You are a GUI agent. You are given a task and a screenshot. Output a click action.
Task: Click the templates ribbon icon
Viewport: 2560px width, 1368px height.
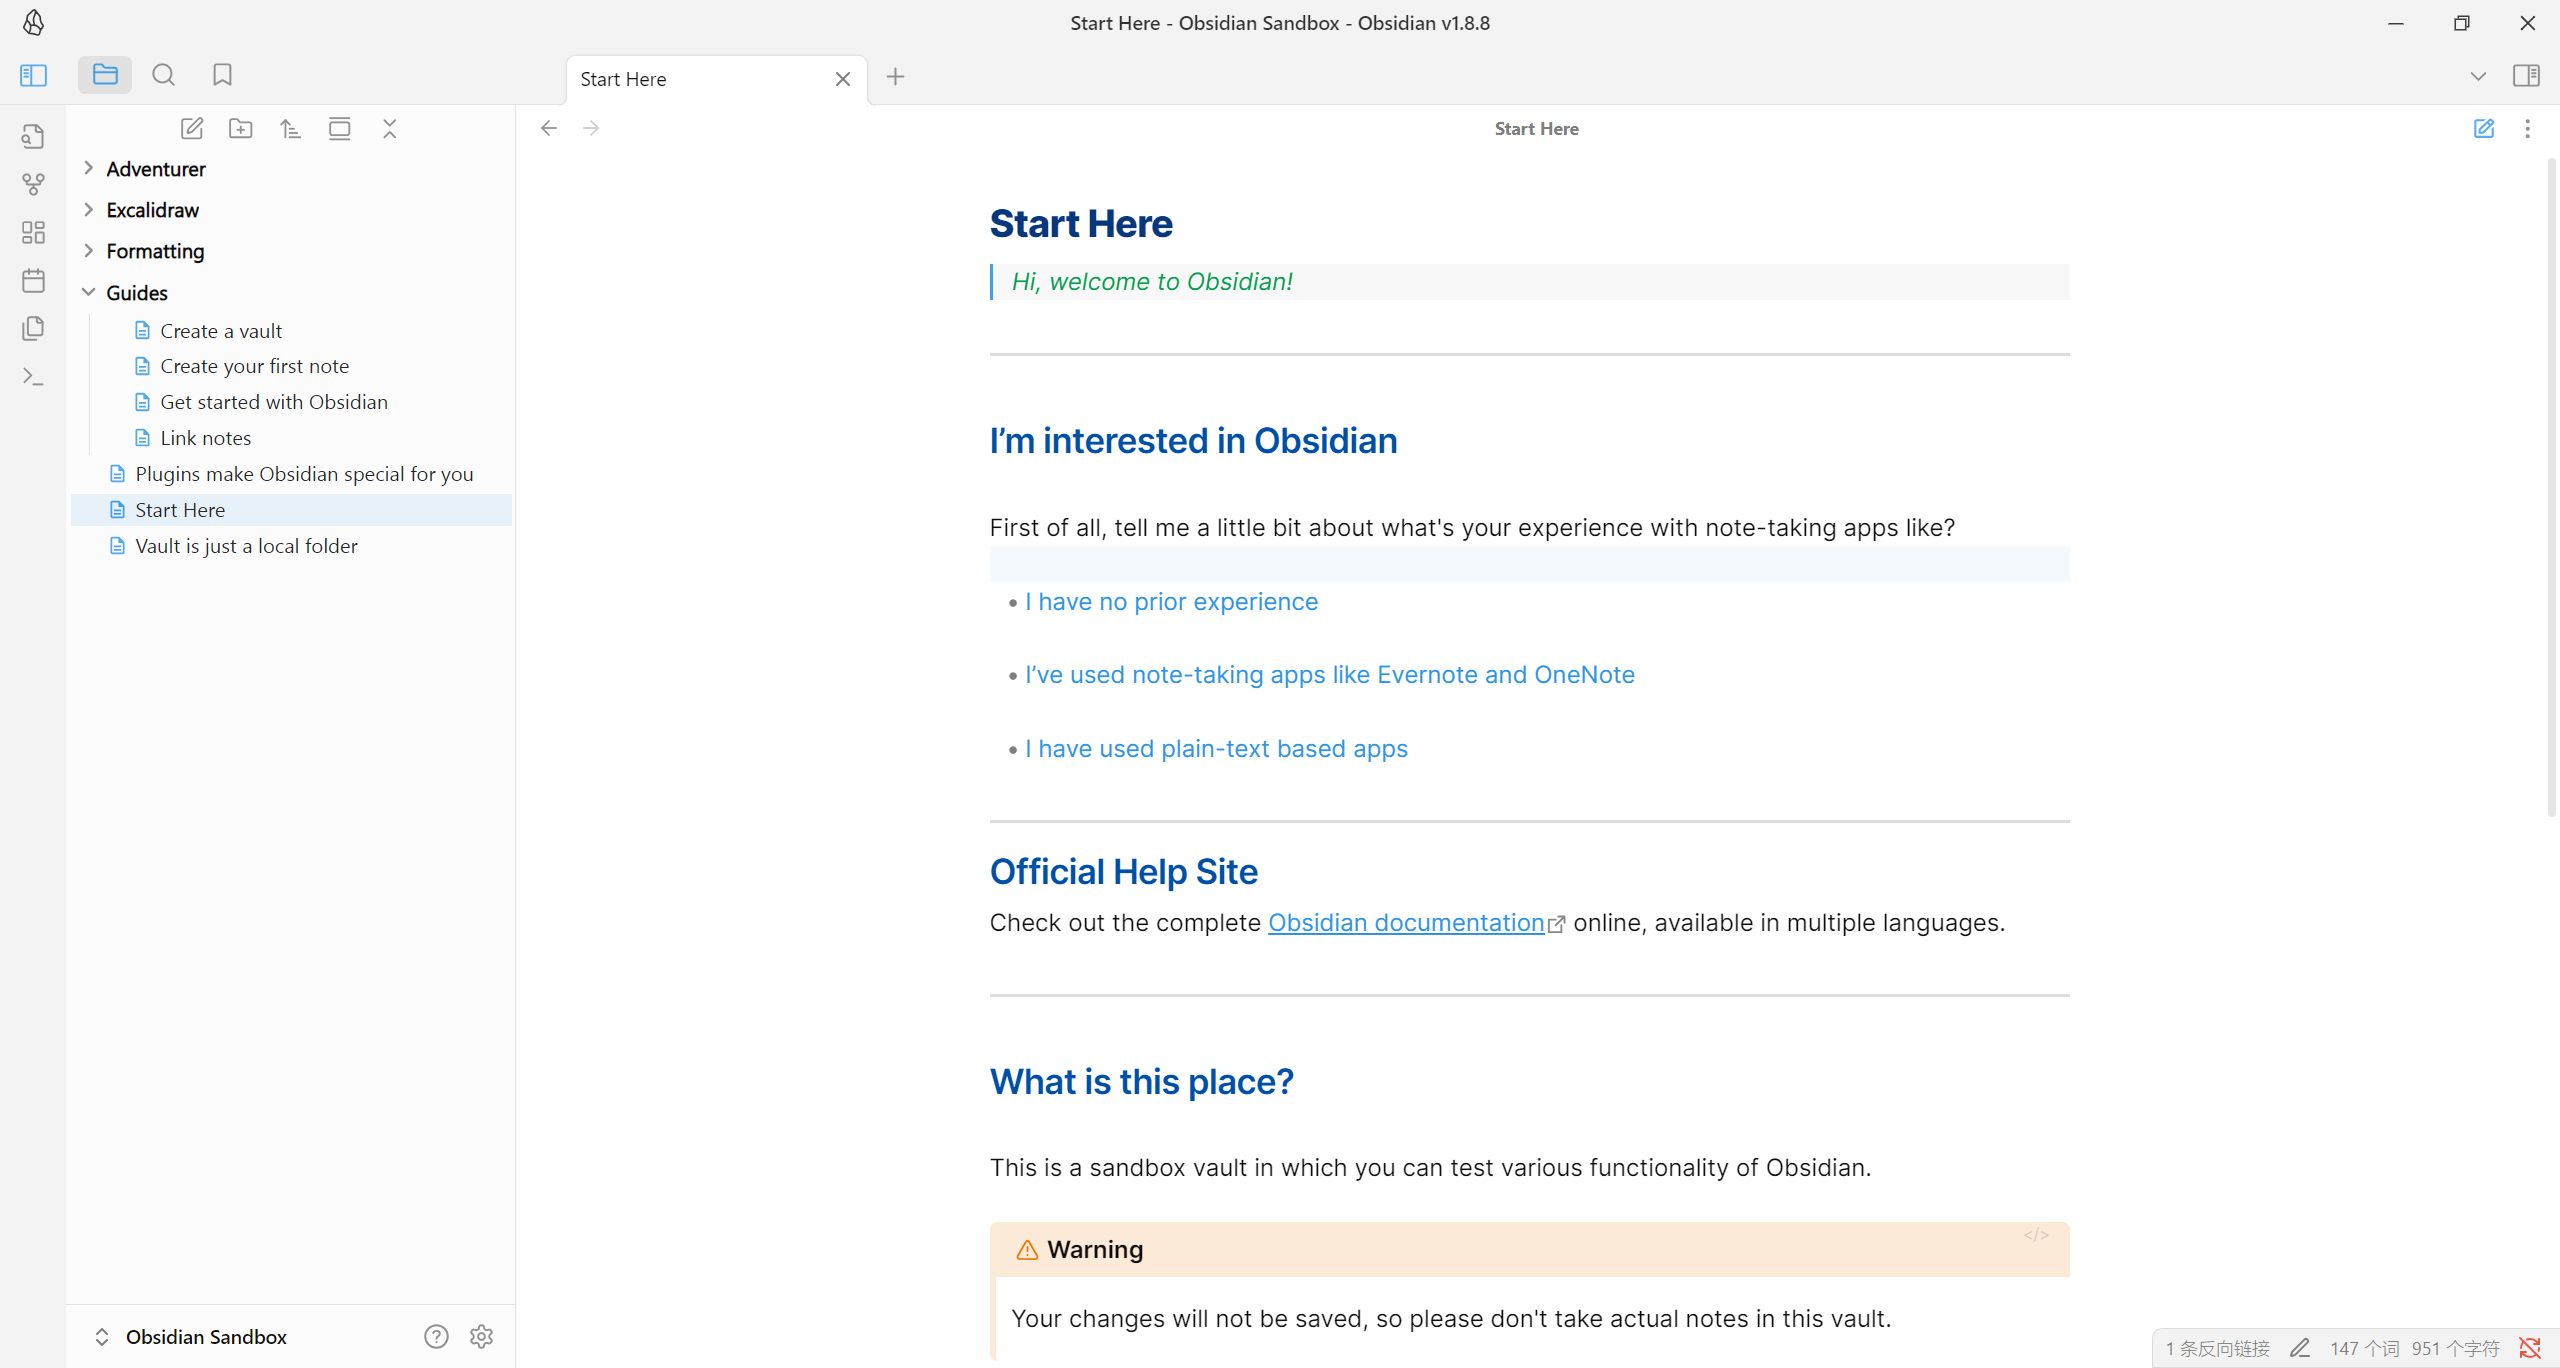coord(33,328)
